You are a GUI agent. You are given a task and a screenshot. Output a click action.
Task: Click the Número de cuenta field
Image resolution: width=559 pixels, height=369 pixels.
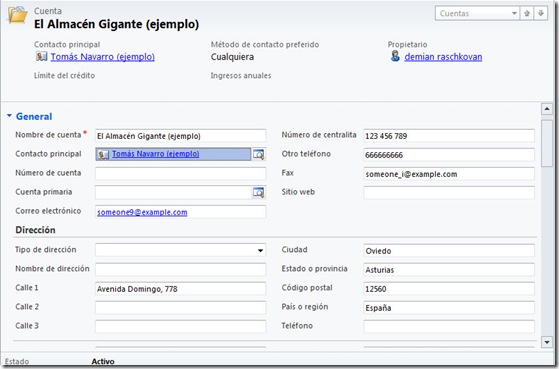click(180, 174)
